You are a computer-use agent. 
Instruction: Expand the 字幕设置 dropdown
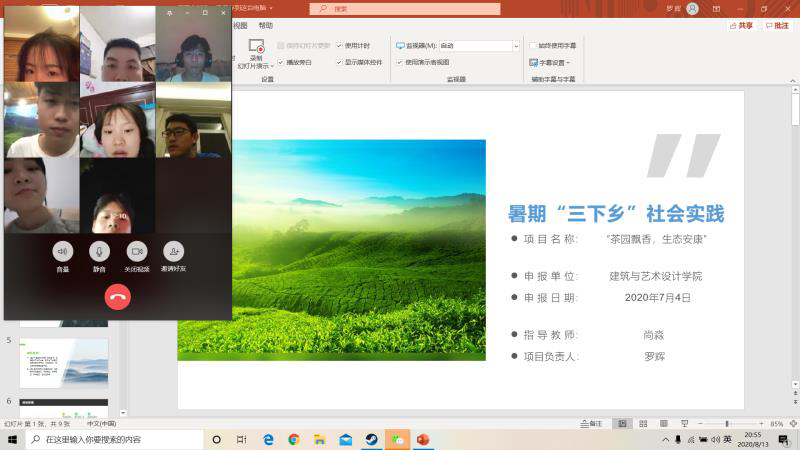click(x=548, y=62)
